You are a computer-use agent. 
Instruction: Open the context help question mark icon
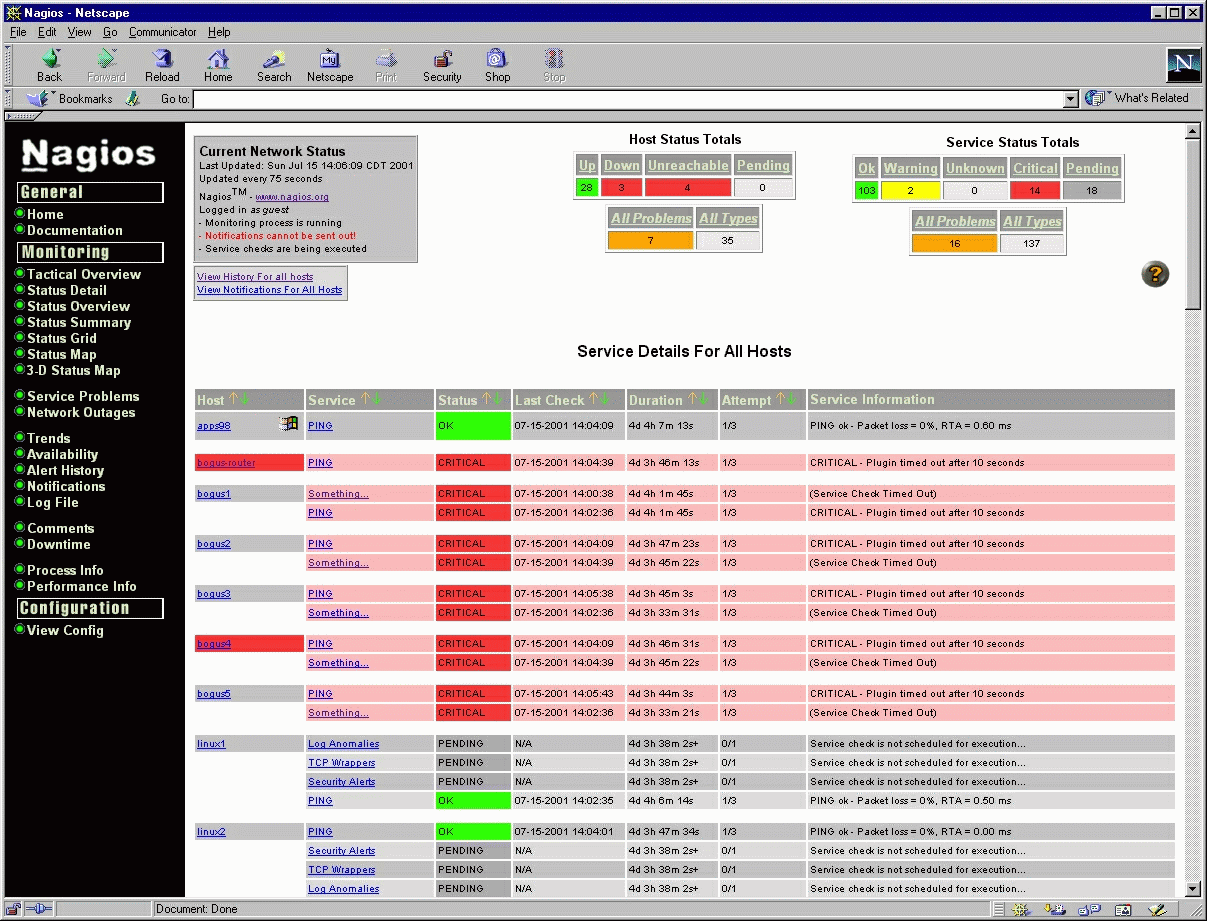pos(1155,274)
